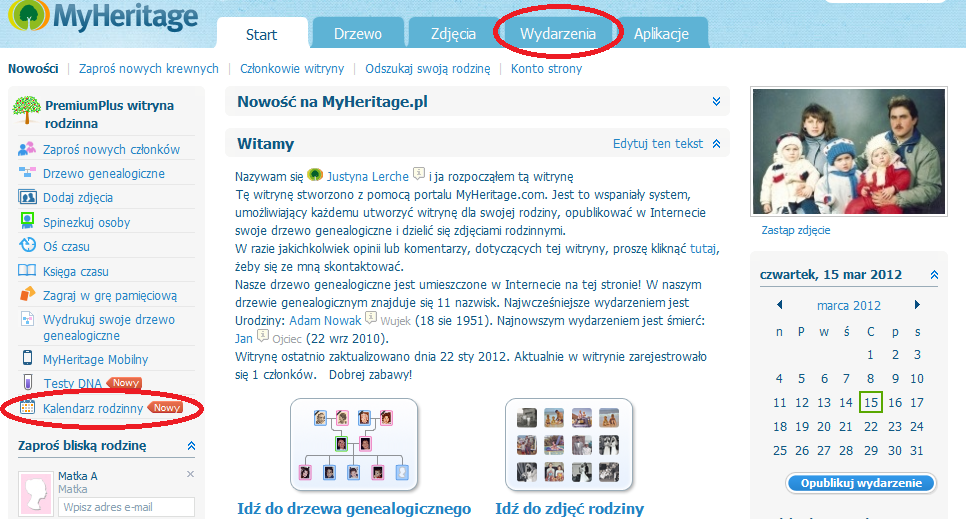Viewport: 966px width, 519px height.
Task: Click the info icon beside Jan
Action: [263, 336]
